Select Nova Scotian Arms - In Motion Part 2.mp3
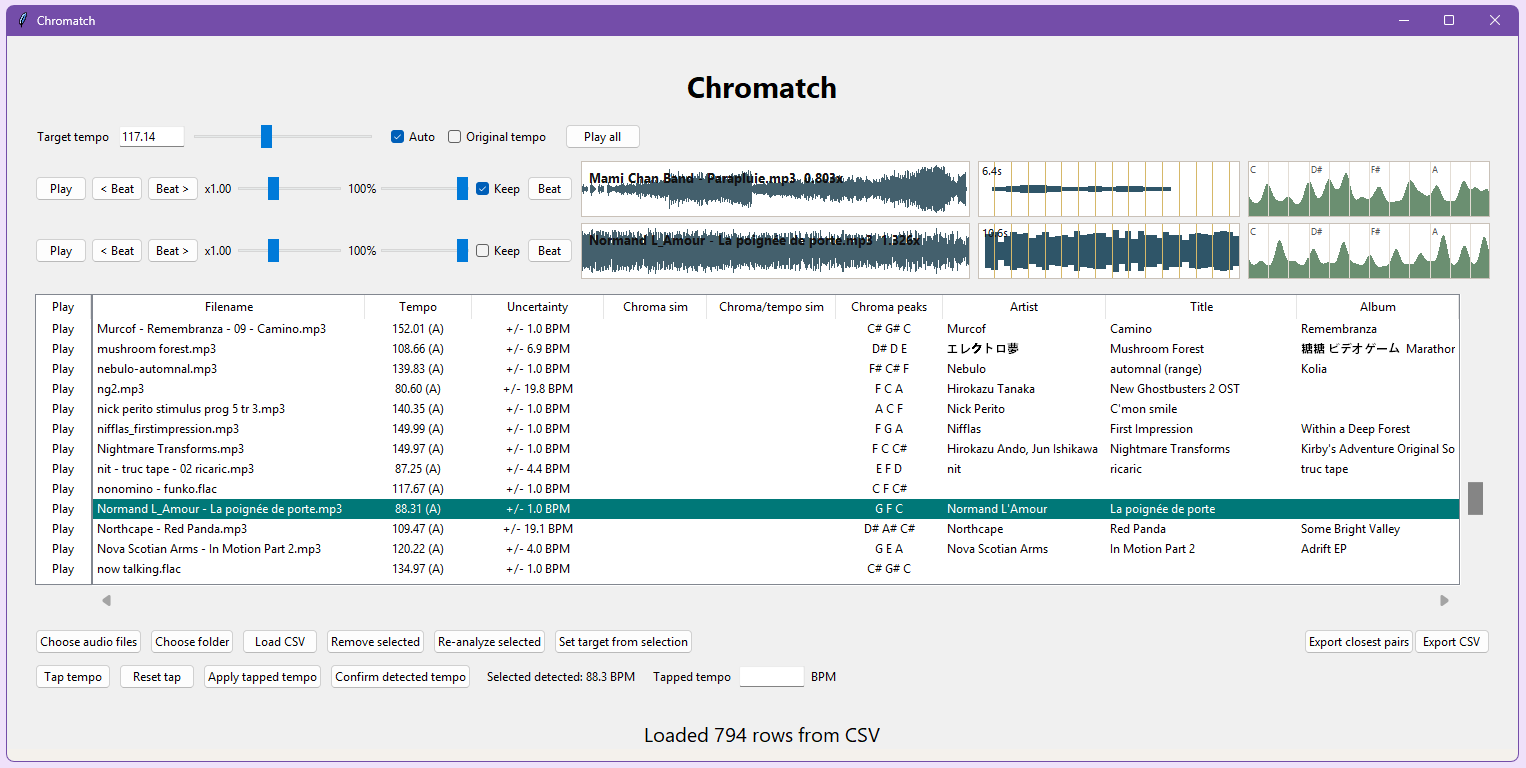 209,549
